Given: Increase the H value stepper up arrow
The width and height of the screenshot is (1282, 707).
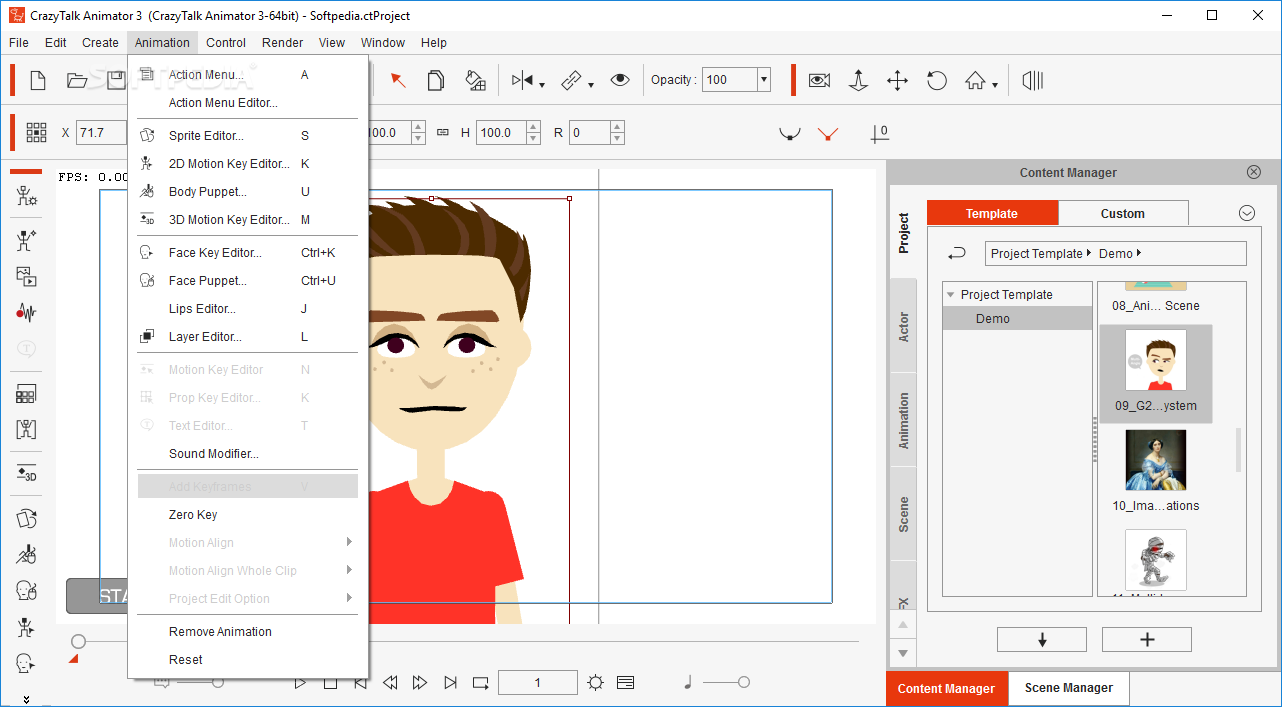Looking at the screenshot, I should tap(533, 127).
